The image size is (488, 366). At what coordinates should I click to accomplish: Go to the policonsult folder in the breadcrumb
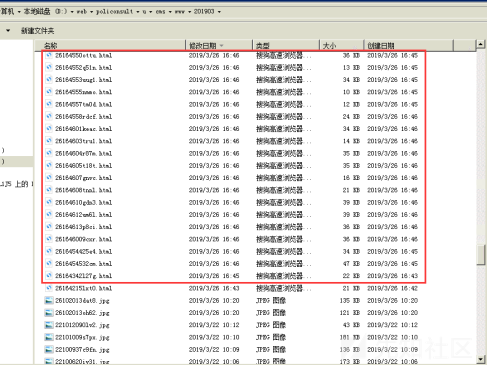tap(115, 12)
